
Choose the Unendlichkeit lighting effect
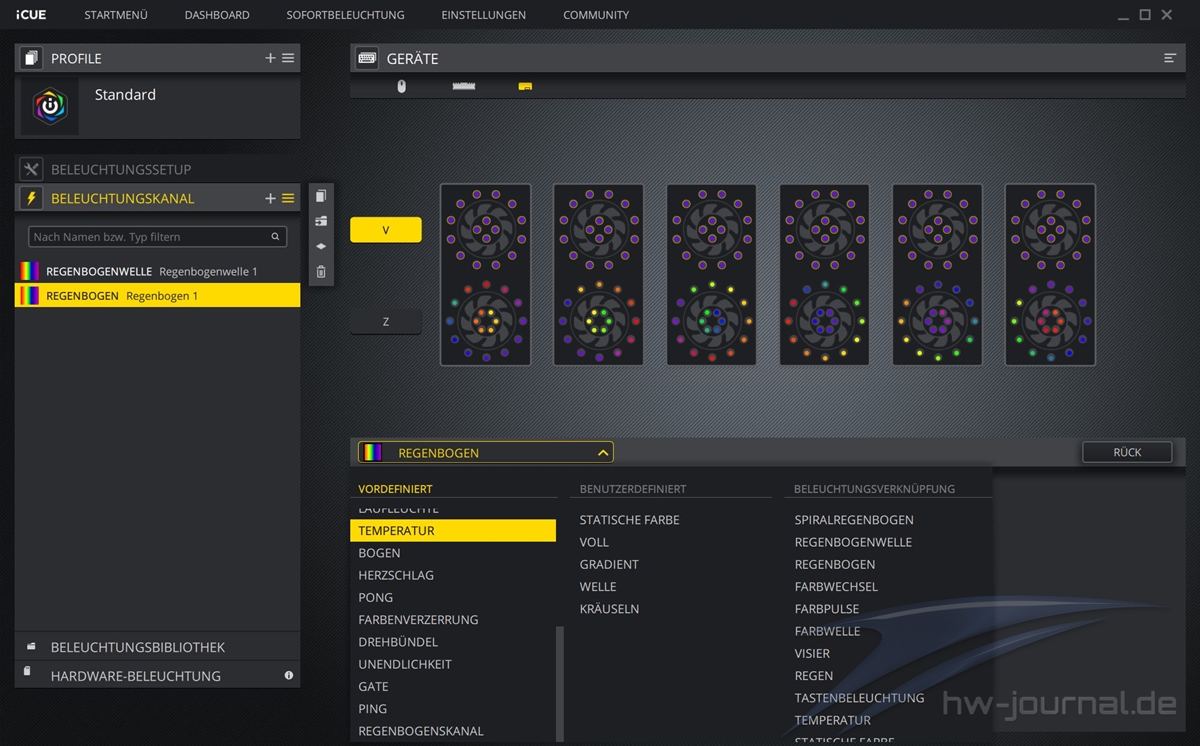click(405, 664)
